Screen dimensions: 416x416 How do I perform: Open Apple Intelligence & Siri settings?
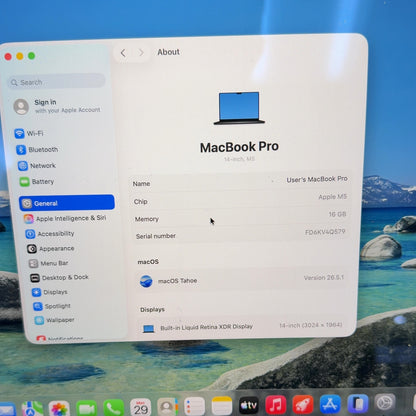pos(65,218)
